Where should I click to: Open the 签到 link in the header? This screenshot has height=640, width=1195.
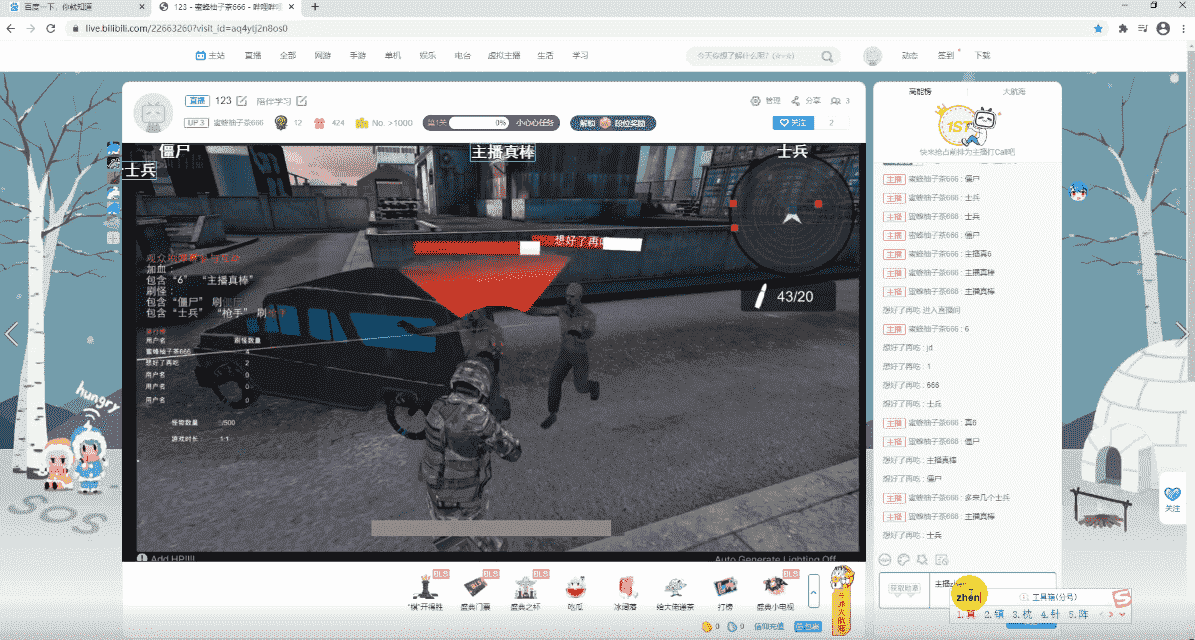point(945,56)
